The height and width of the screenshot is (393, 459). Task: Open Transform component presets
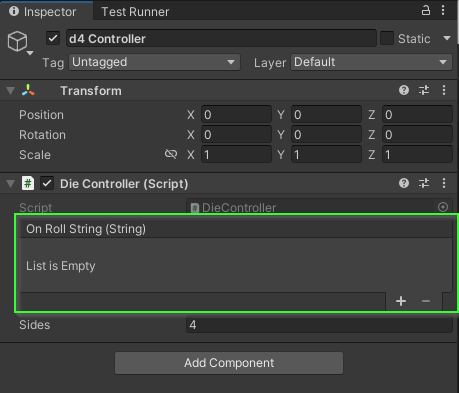tap(424, 90)
